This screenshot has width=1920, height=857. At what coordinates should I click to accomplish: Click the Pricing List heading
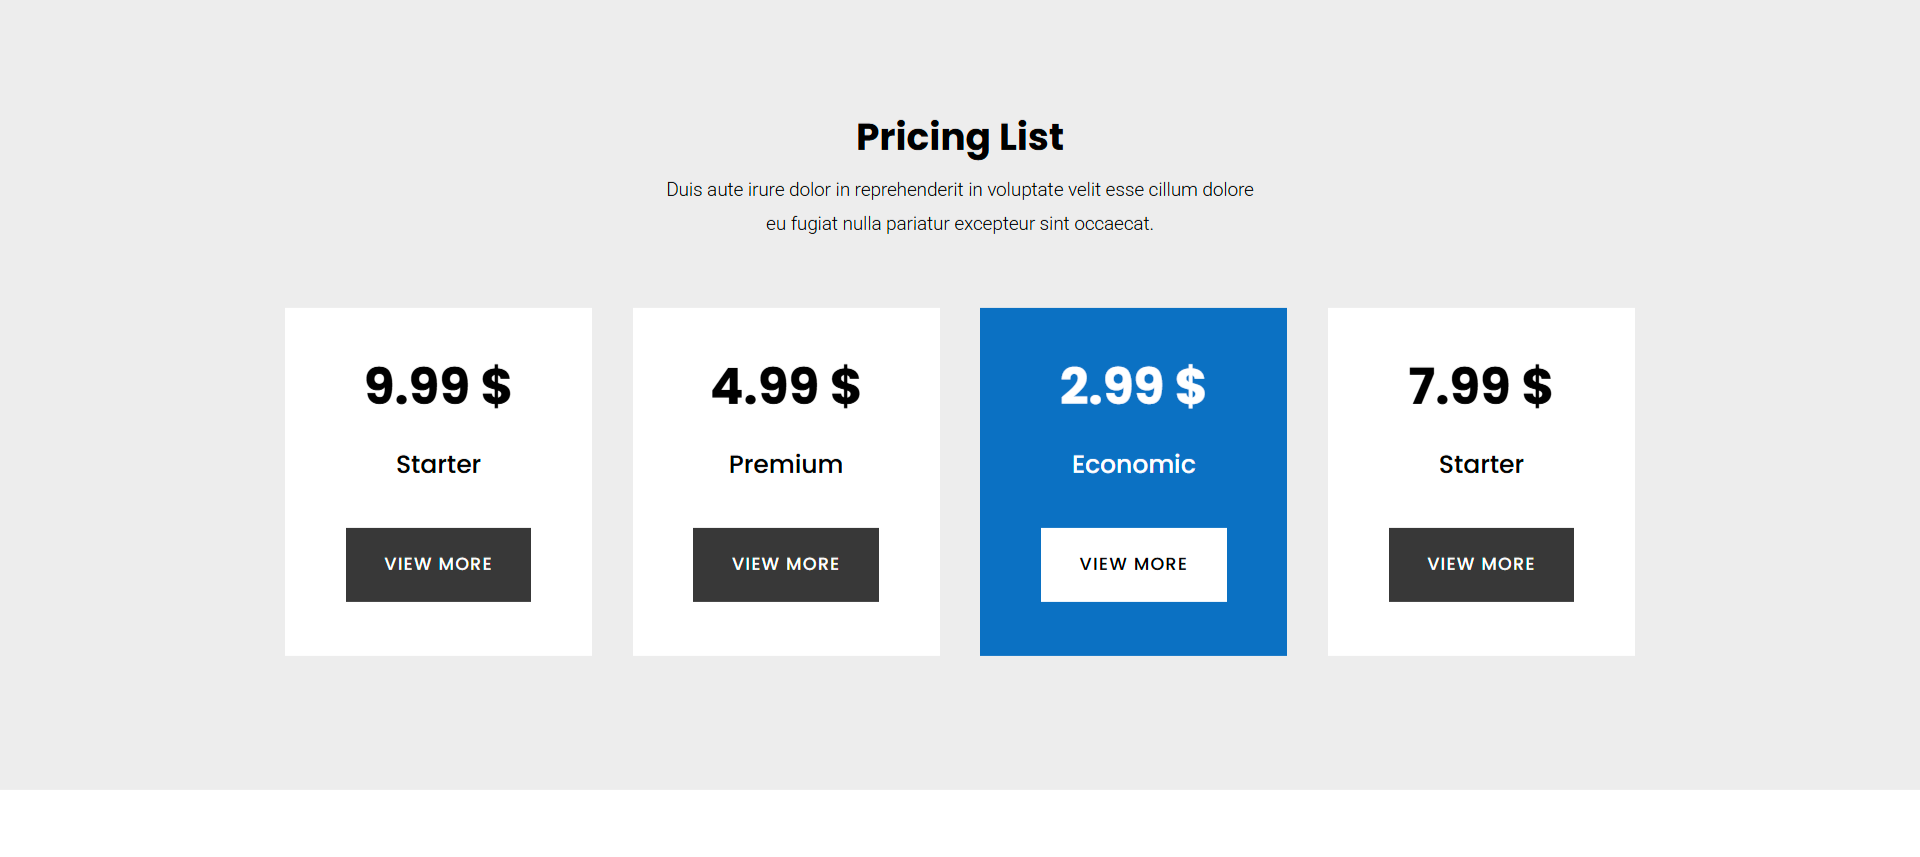click(959, 137)
